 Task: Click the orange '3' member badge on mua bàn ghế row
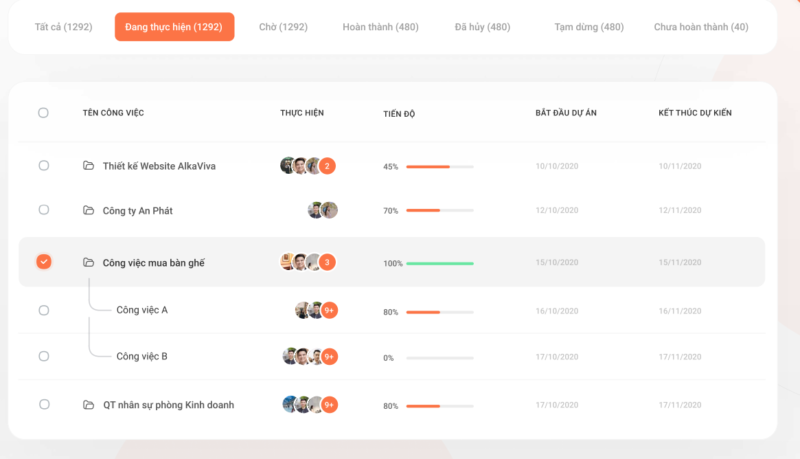(x=327, y=262)
